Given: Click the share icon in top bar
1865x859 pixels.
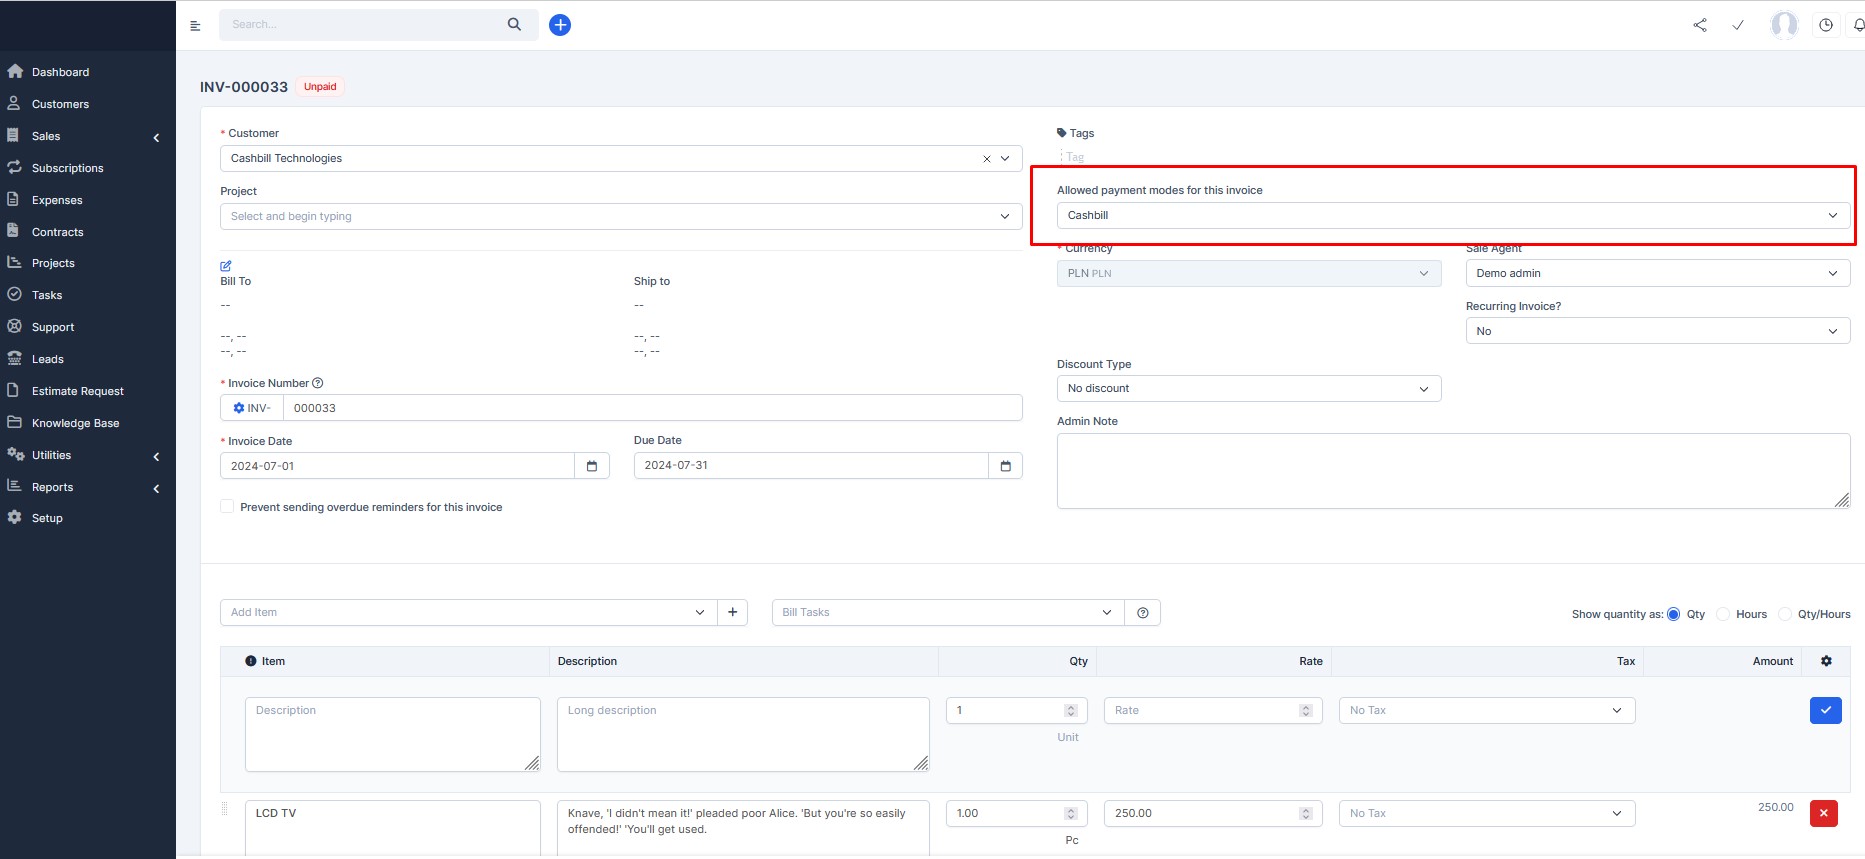Looking at the screenshot, I should 1700,25.
